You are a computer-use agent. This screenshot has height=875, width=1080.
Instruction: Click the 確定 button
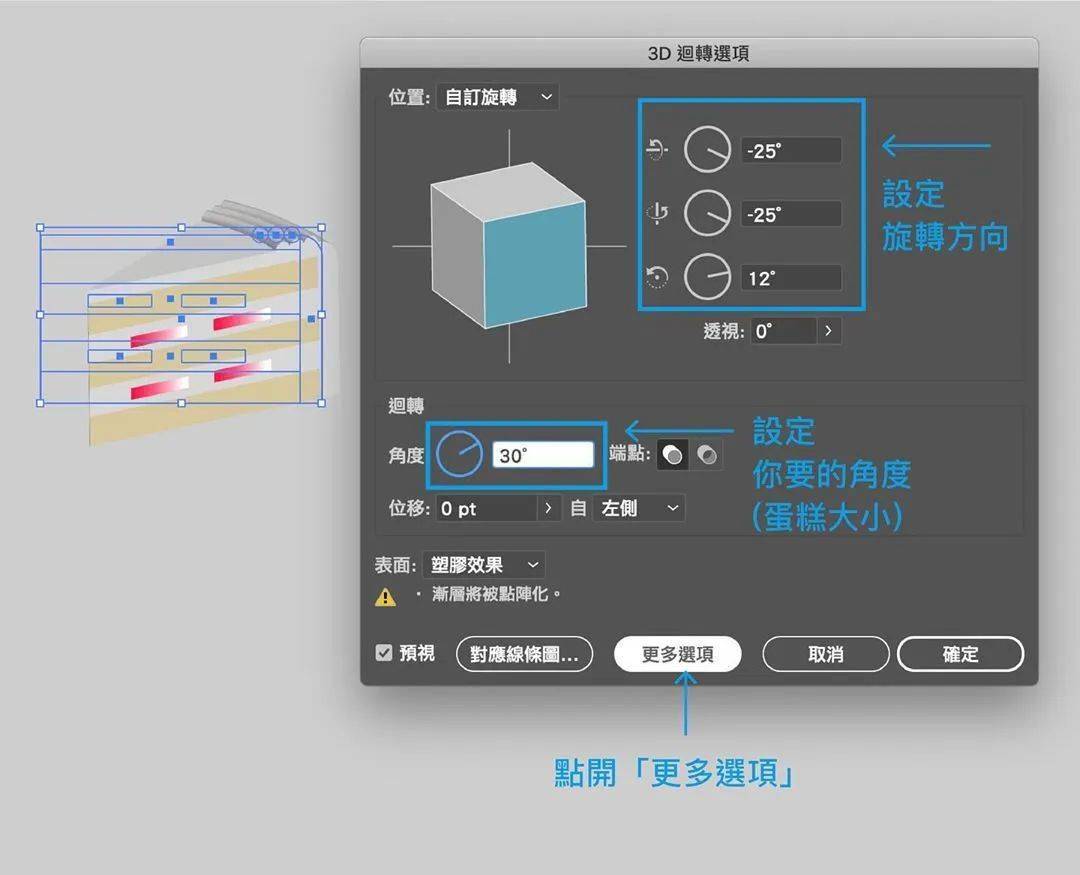[960, 654]
